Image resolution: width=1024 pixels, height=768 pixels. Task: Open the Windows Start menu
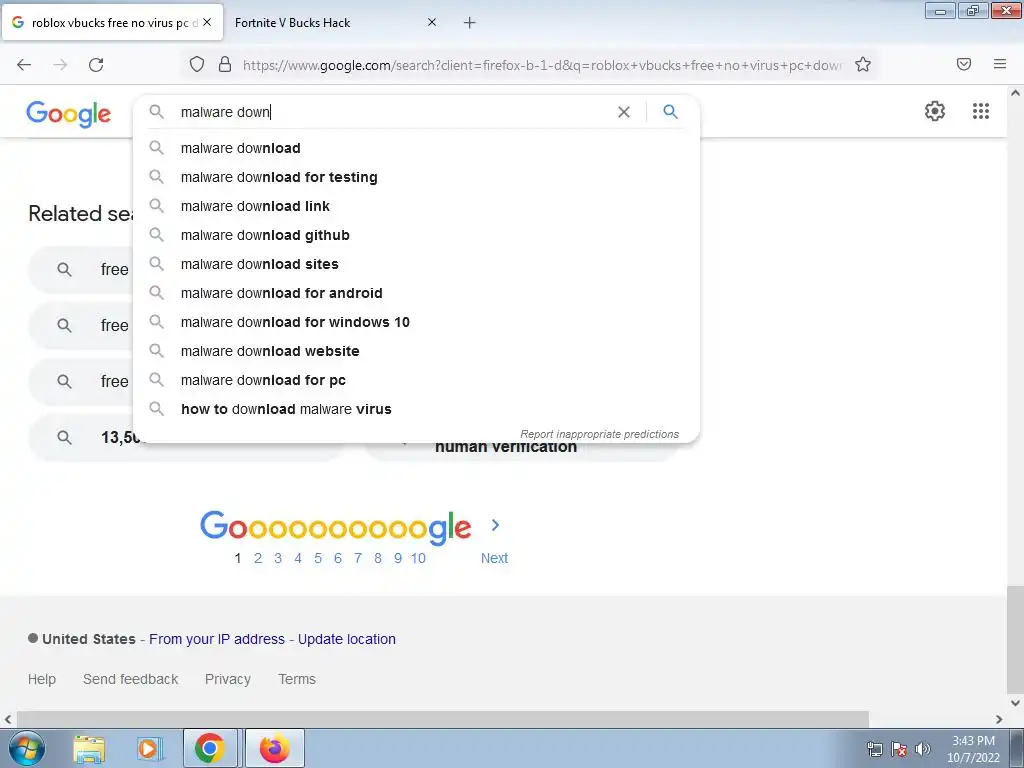[26, 748]
